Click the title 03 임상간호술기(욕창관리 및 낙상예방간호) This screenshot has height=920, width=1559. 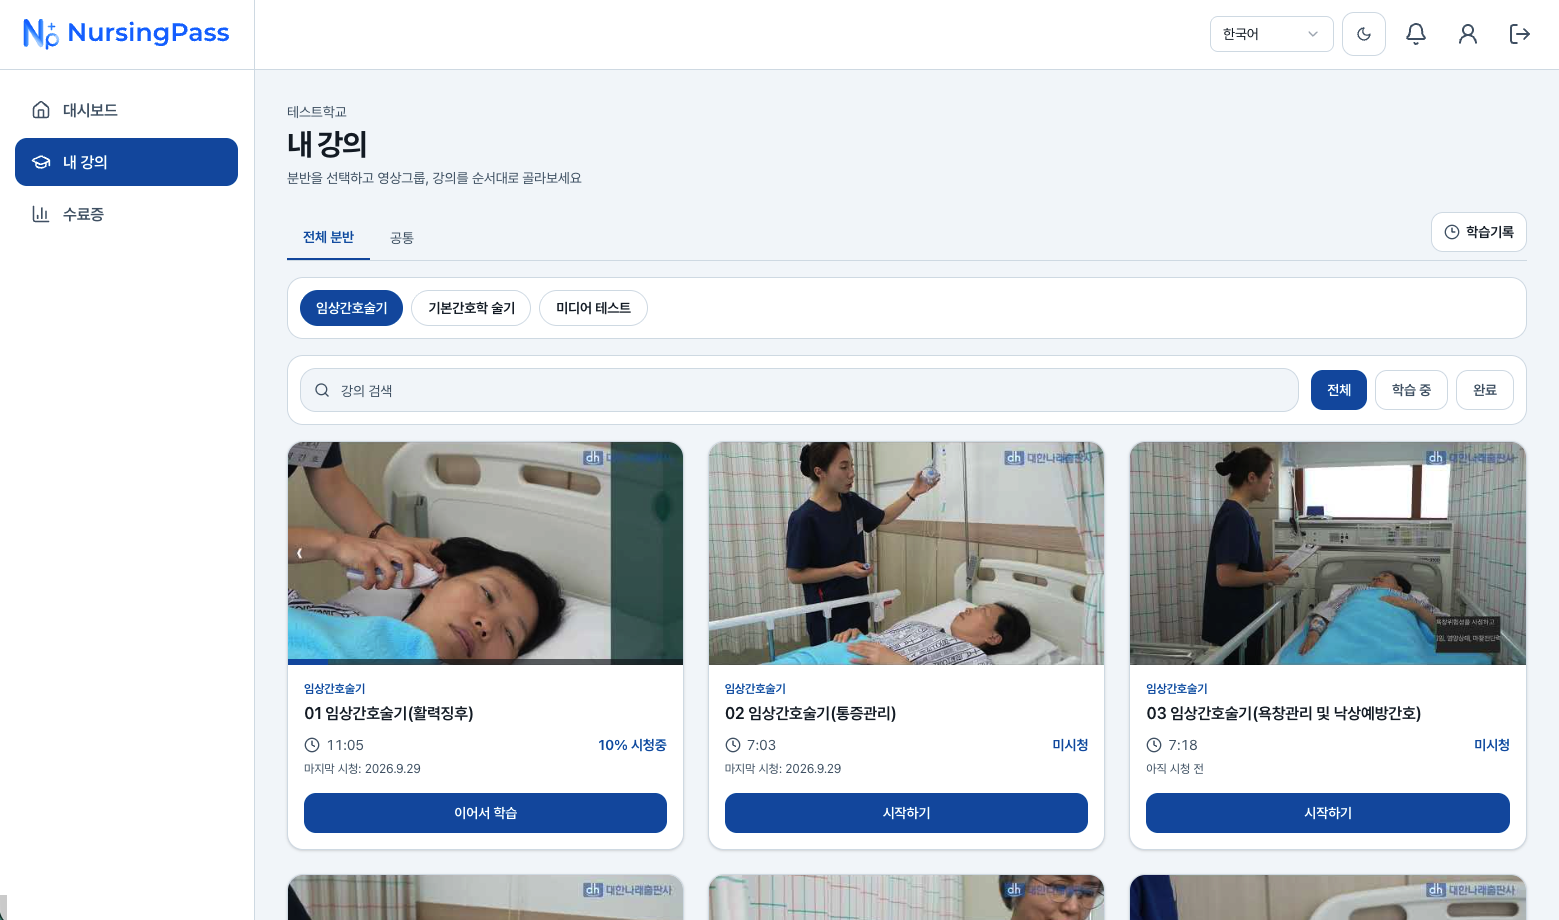1284,713
